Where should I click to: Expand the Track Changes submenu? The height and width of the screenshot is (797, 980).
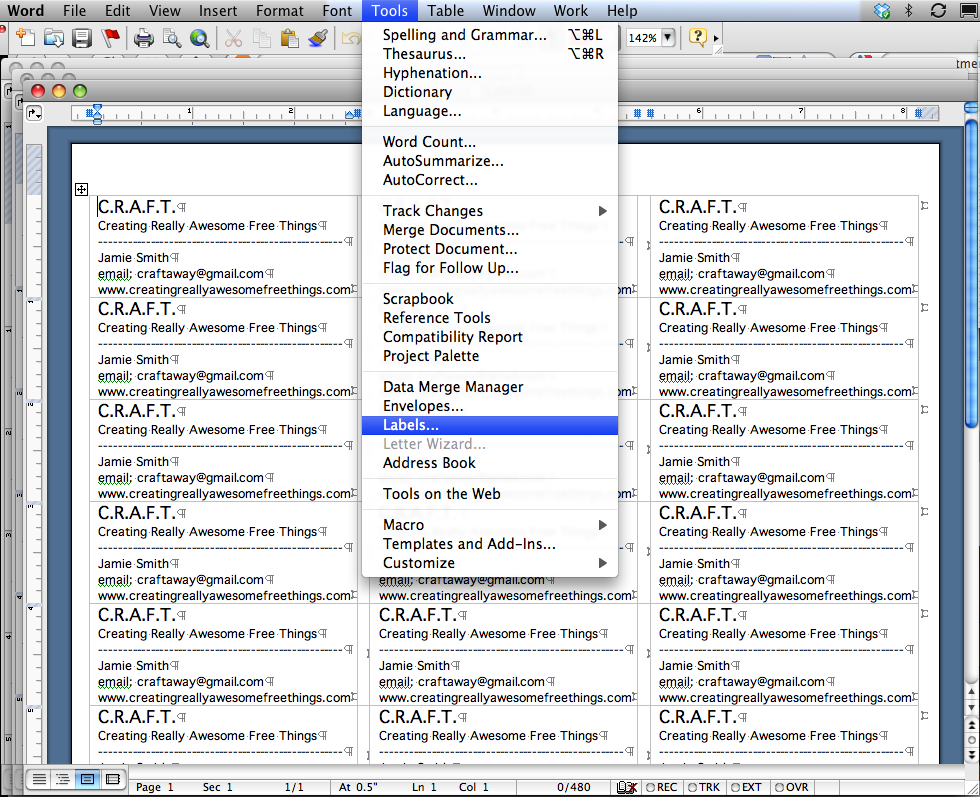[x=602, y=211]
